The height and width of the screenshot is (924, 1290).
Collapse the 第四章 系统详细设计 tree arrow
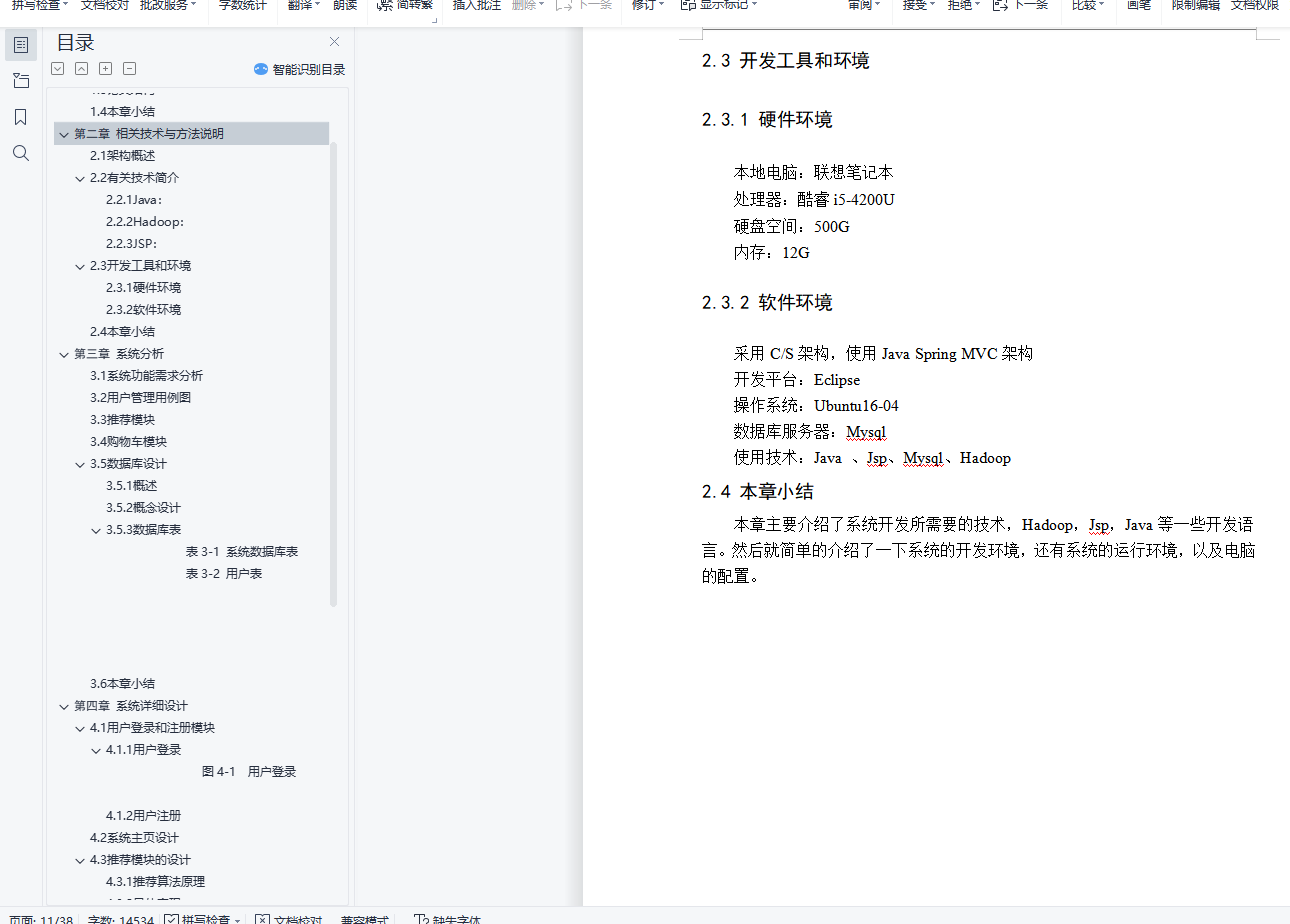pyautogui.click(x=64, y=706)
